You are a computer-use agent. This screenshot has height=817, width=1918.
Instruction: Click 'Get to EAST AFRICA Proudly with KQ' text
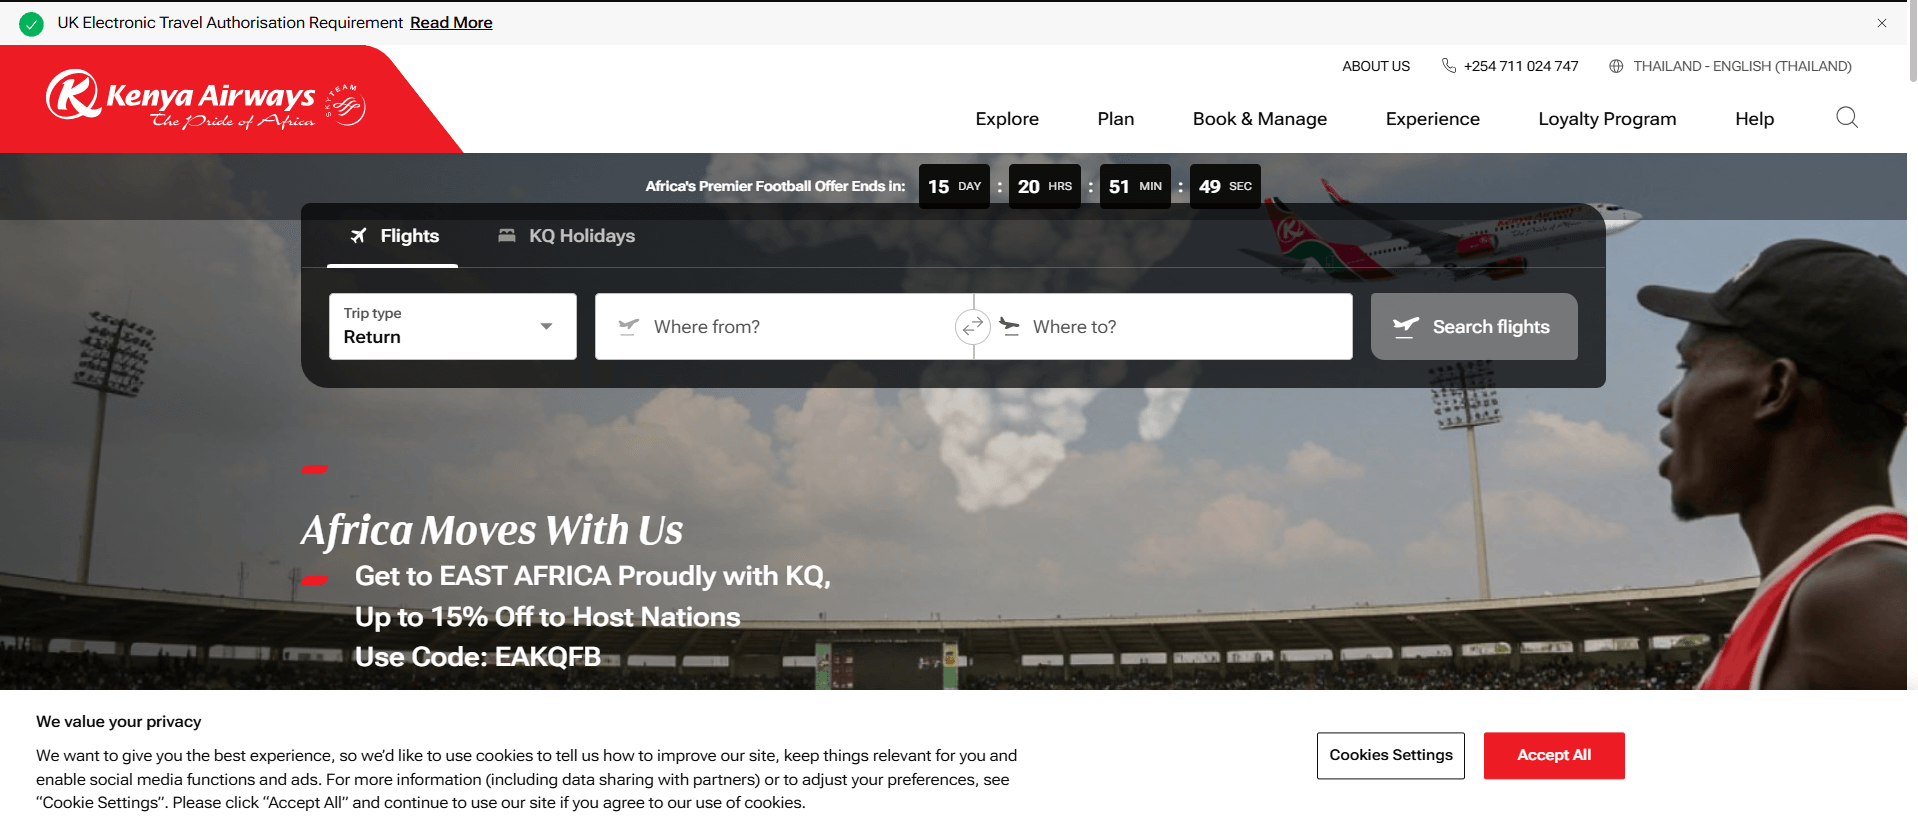pyautogui.click(x=592, y=576)
